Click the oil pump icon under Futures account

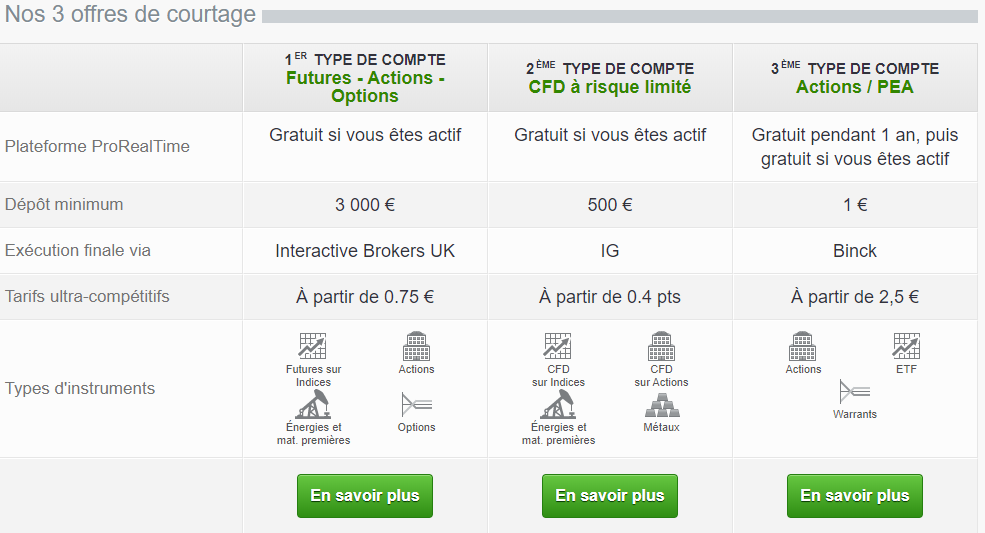[x=313, y=404]
